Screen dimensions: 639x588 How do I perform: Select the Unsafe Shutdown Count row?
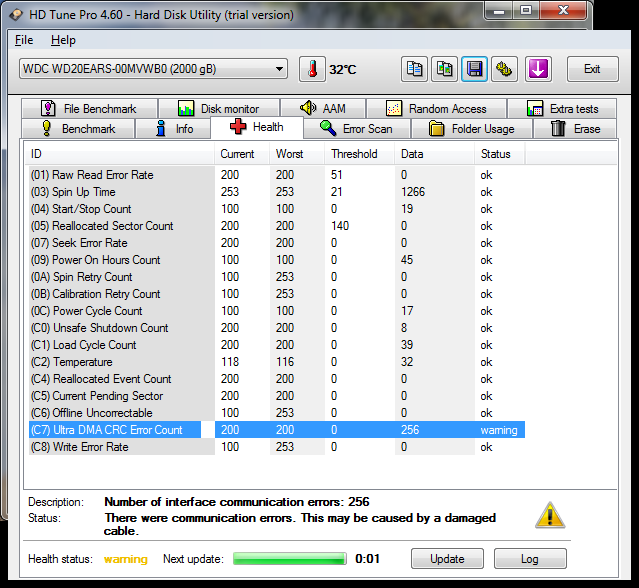pyautogui.click(x=277, y=328)
